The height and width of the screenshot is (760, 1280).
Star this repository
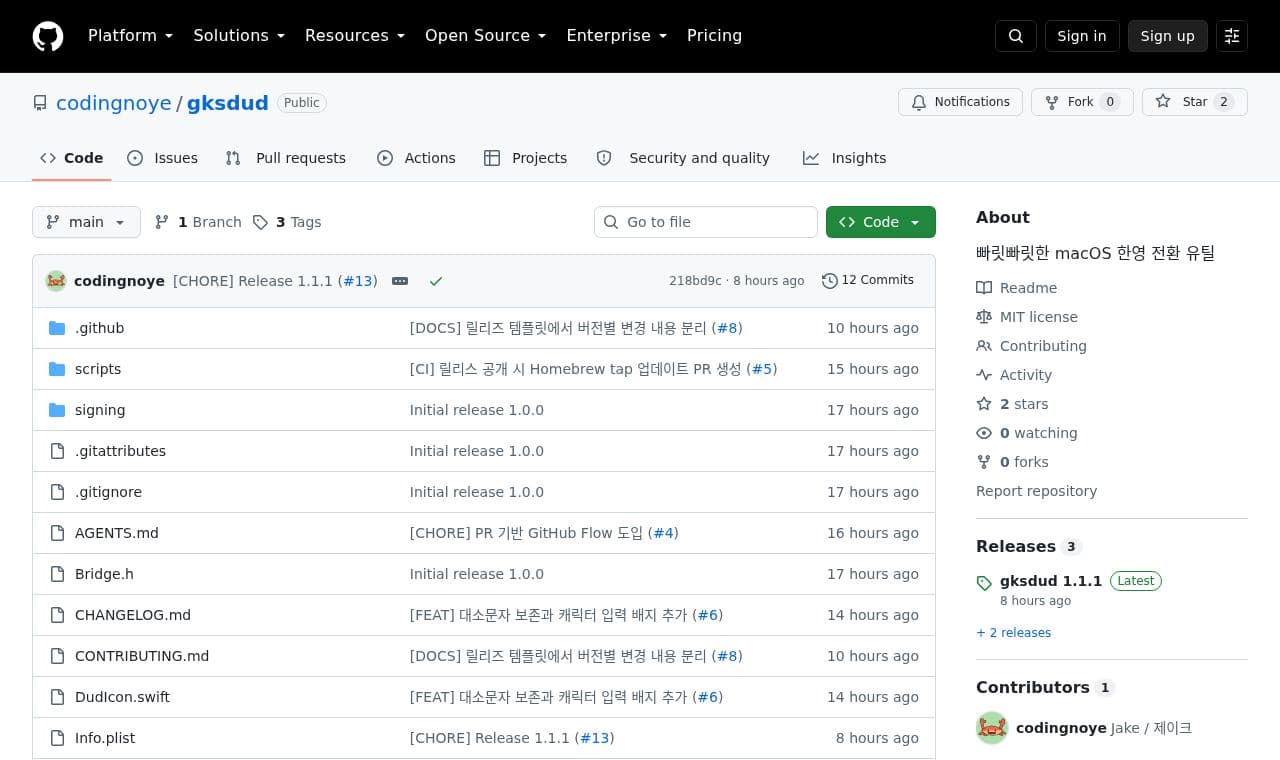coord(1195,102)
